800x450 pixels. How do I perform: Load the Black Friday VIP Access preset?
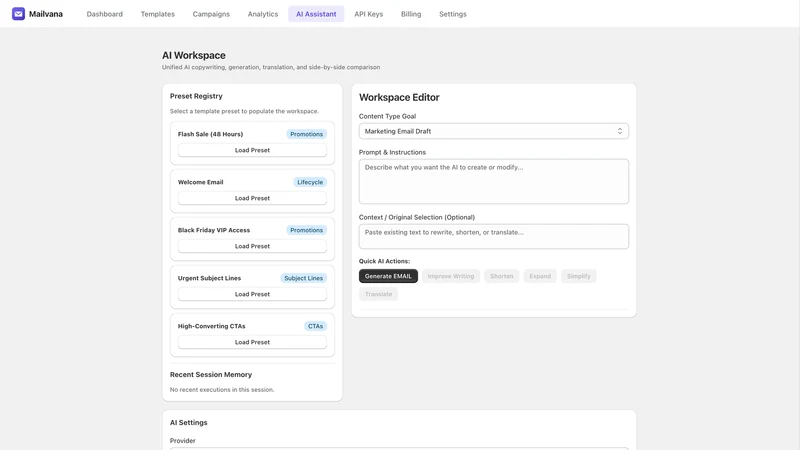click(x=252, y=246)
